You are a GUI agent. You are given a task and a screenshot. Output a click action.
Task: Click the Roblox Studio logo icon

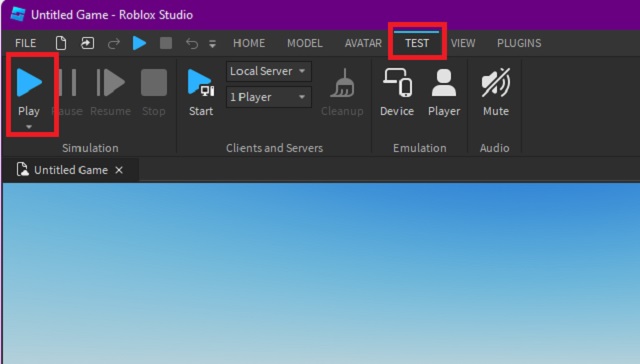coord(18,14)
